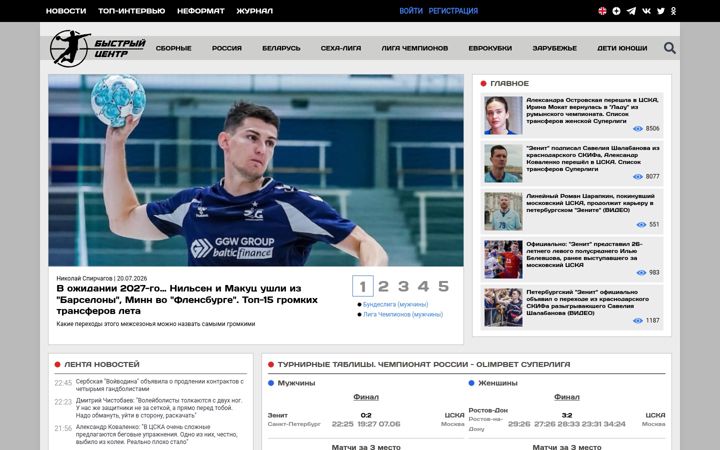Open the Telegram channel icon
The width and height of the screenshot is (720, 450).
tap(631, 11)
